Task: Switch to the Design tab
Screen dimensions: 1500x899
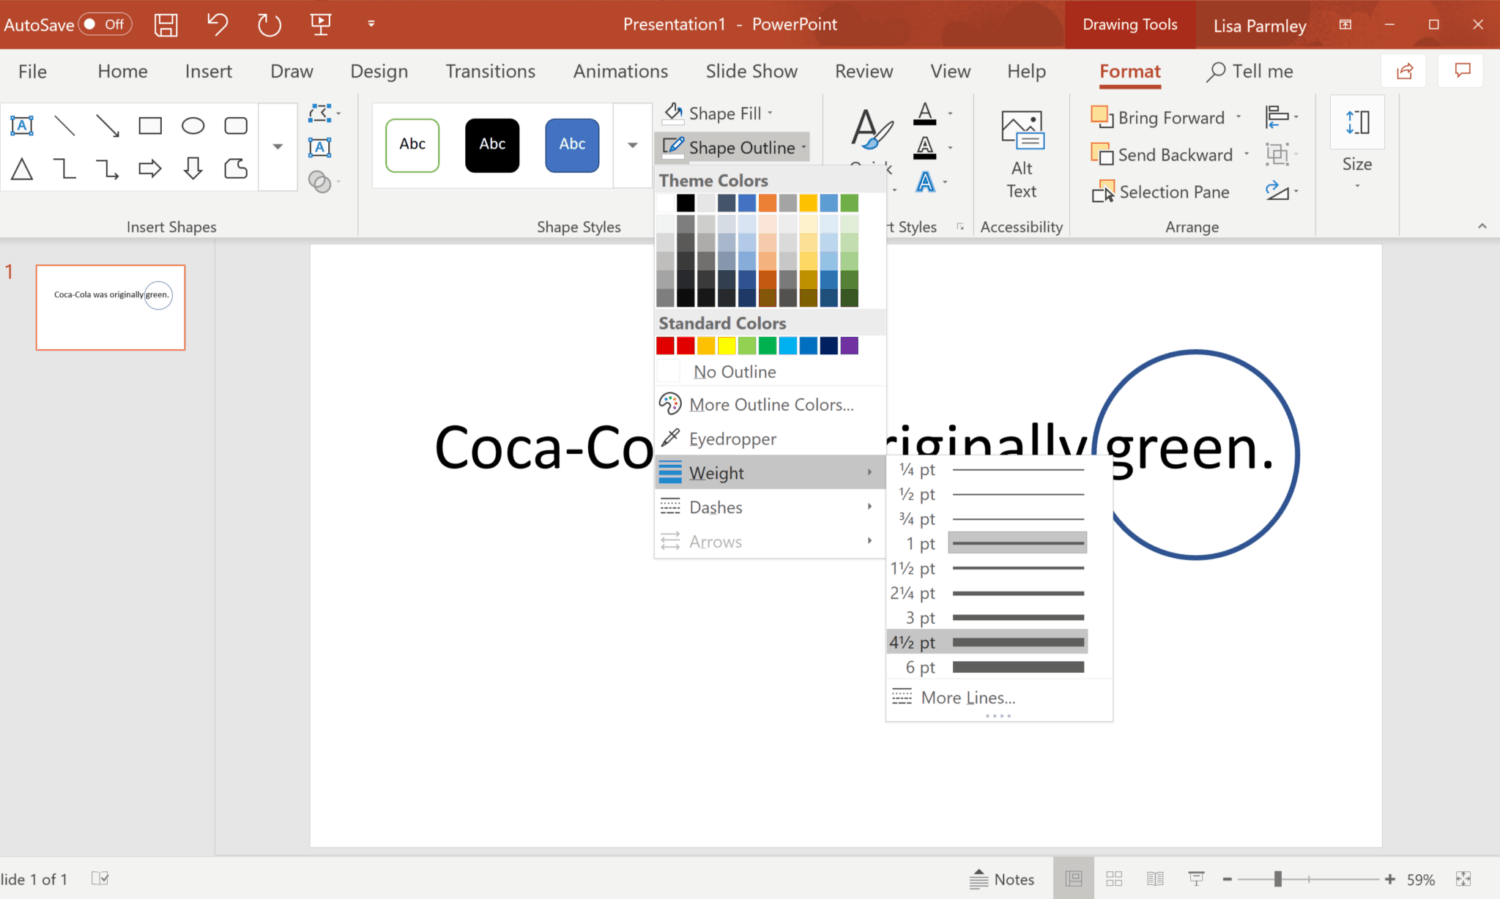Action: 379,71
